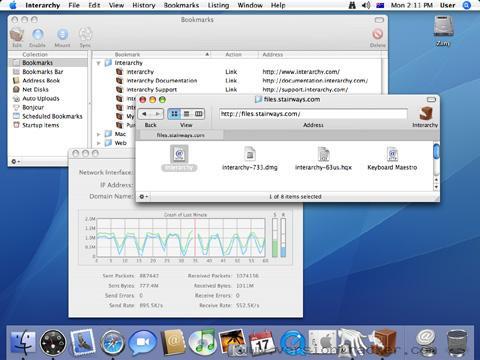Click the http://www.interarchy.com/ address cell

[301, 72]
